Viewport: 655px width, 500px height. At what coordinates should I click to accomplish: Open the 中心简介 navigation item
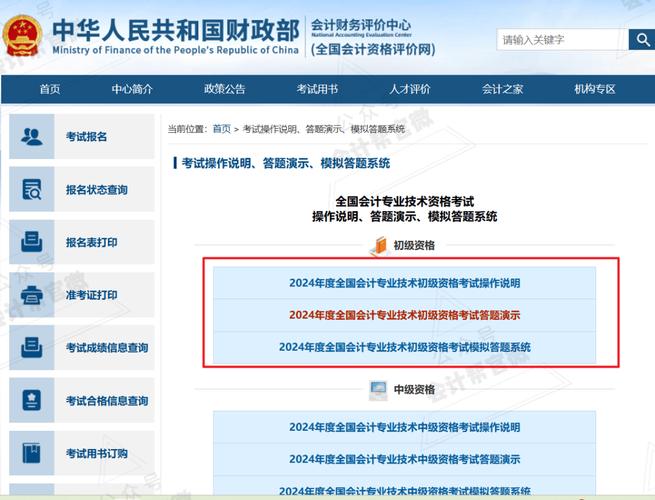coord(132,89)
